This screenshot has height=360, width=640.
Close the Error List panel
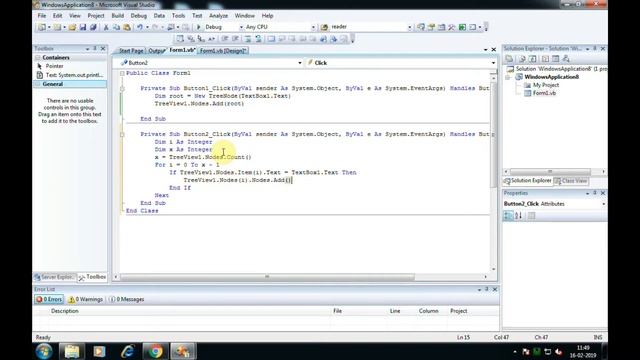tap(494, 289)
